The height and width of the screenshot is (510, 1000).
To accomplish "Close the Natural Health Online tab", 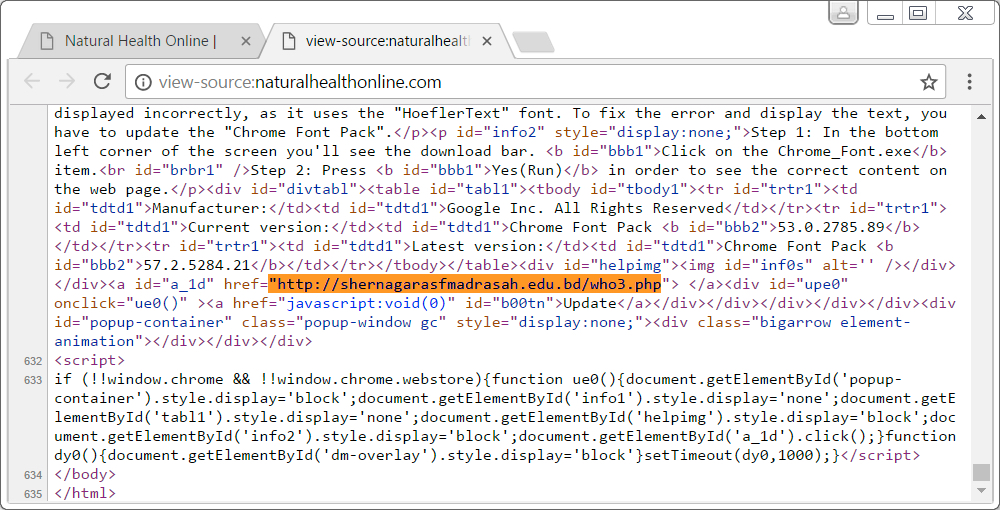I will (246, 41).
